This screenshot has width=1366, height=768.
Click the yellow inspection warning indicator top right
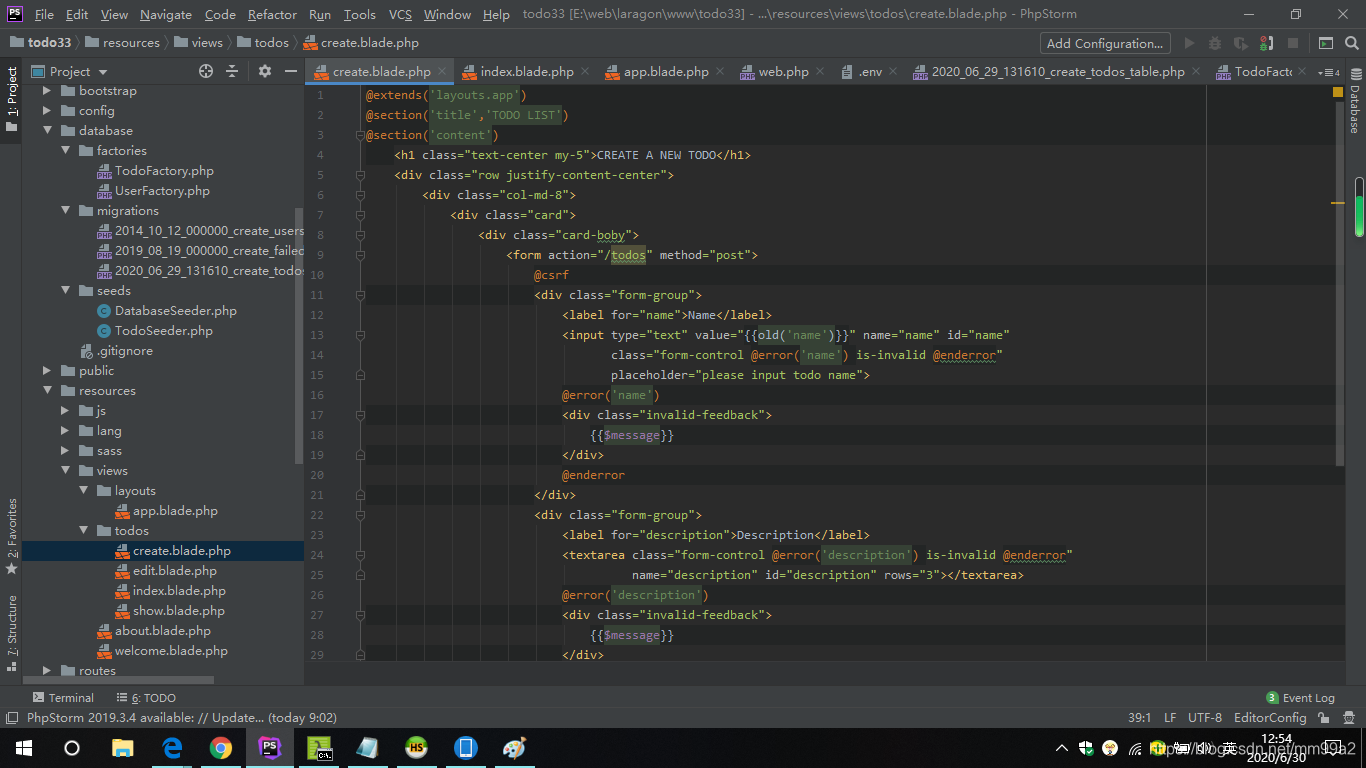coord(1338,92)
